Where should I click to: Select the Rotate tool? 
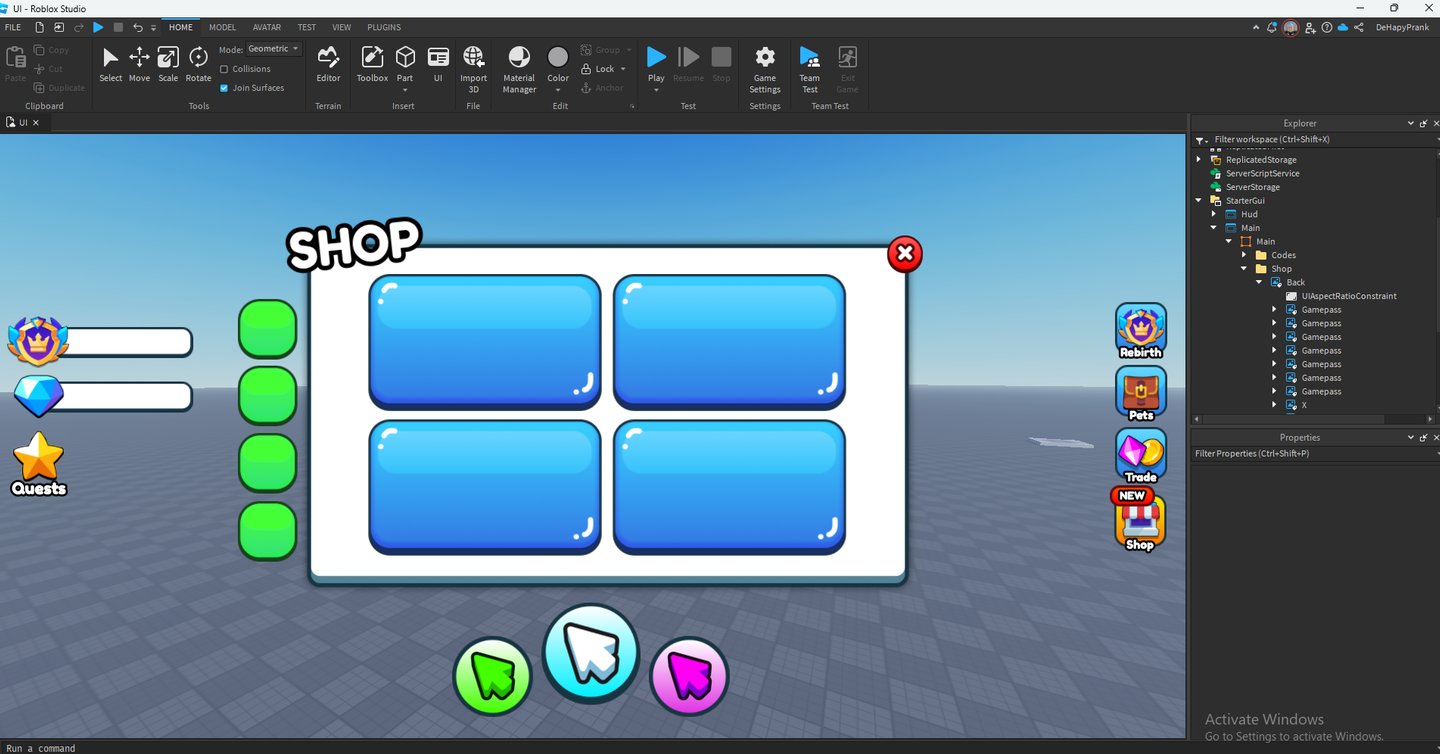[x=198, y=64]
